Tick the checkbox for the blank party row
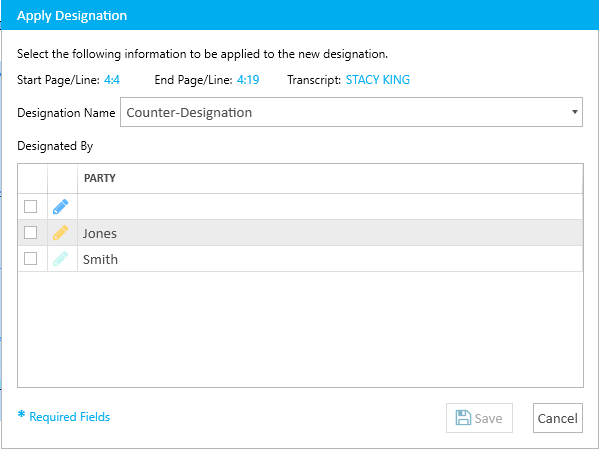Viewport: 600px width, 450px height. (31, 207)
